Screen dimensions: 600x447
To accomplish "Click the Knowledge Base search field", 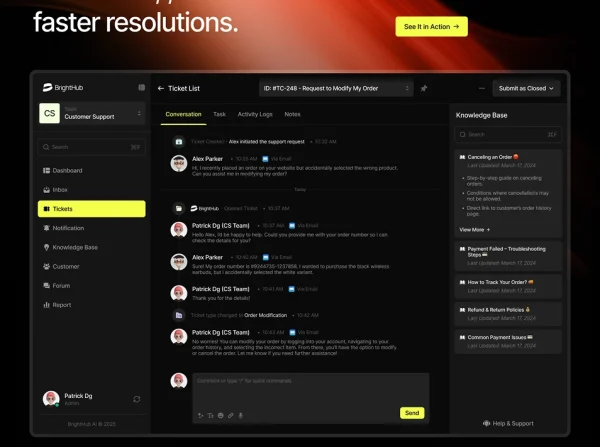I will (x=507, y=134).
